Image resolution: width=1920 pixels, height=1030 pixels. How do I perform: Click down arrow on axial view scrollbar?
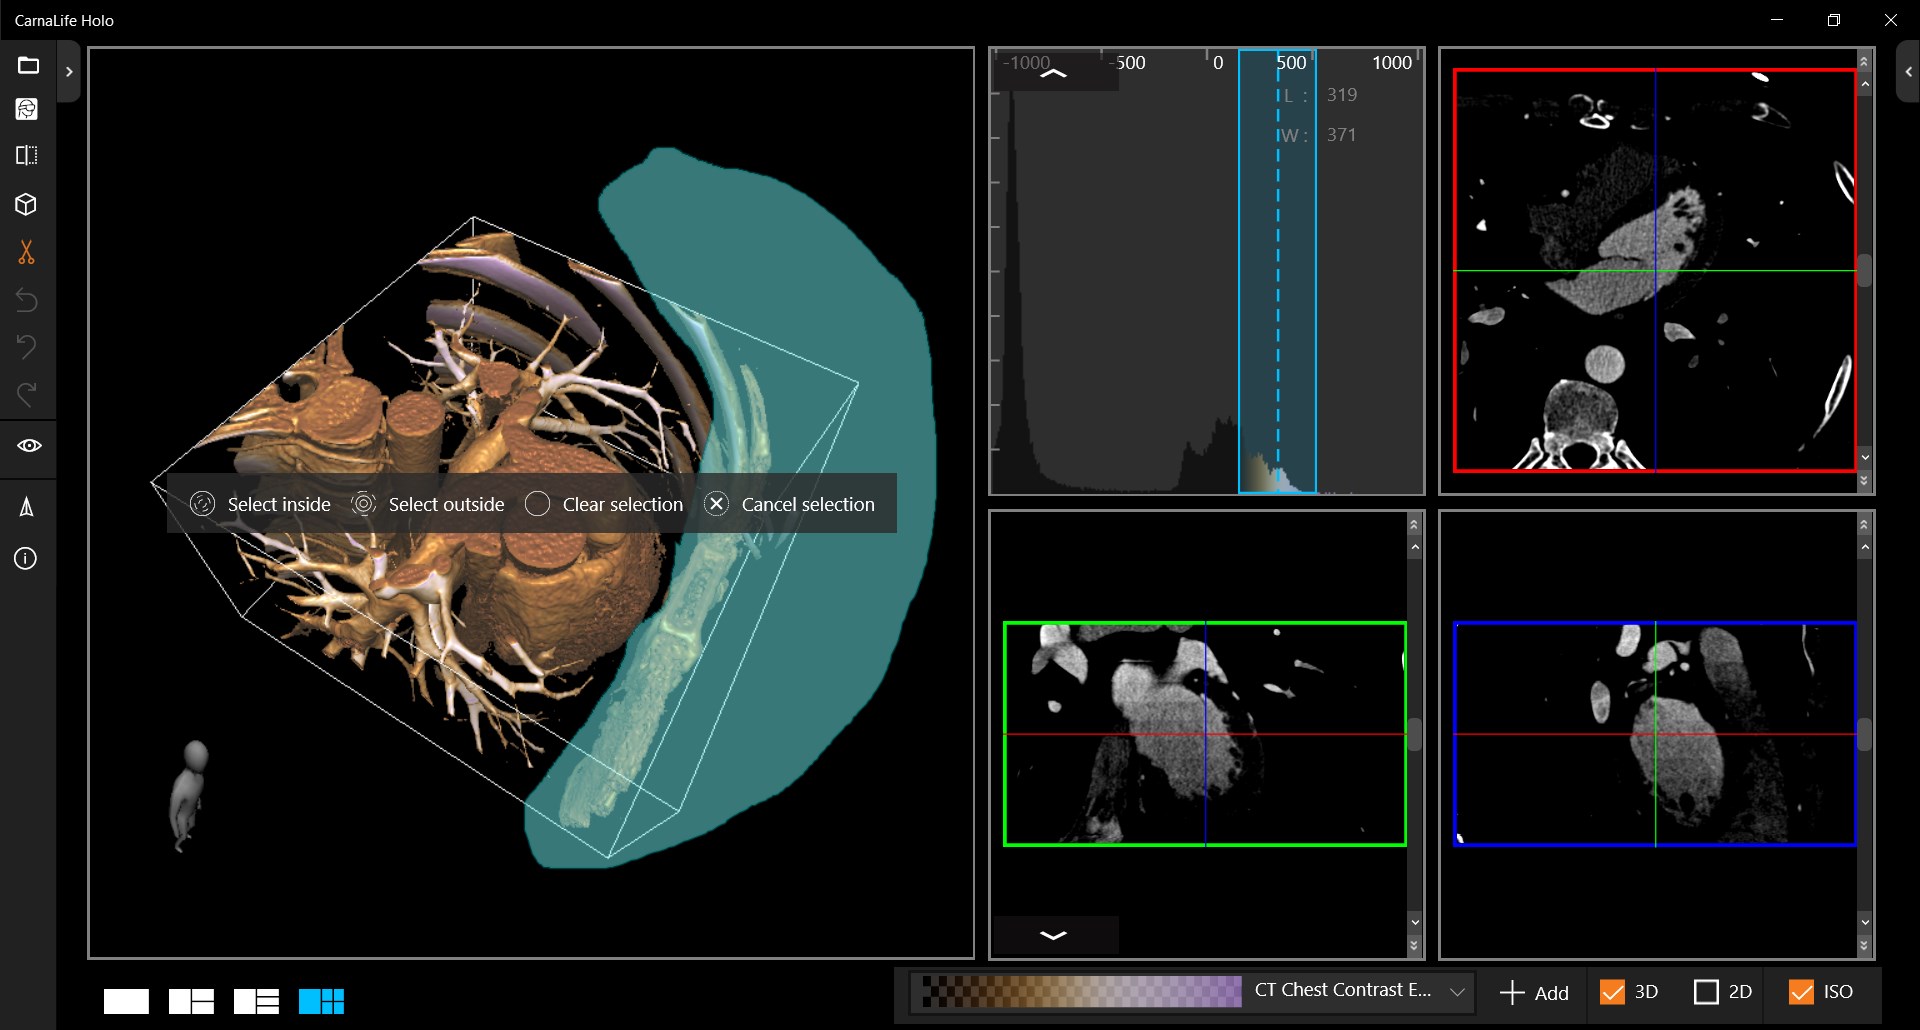point(1864,457)
